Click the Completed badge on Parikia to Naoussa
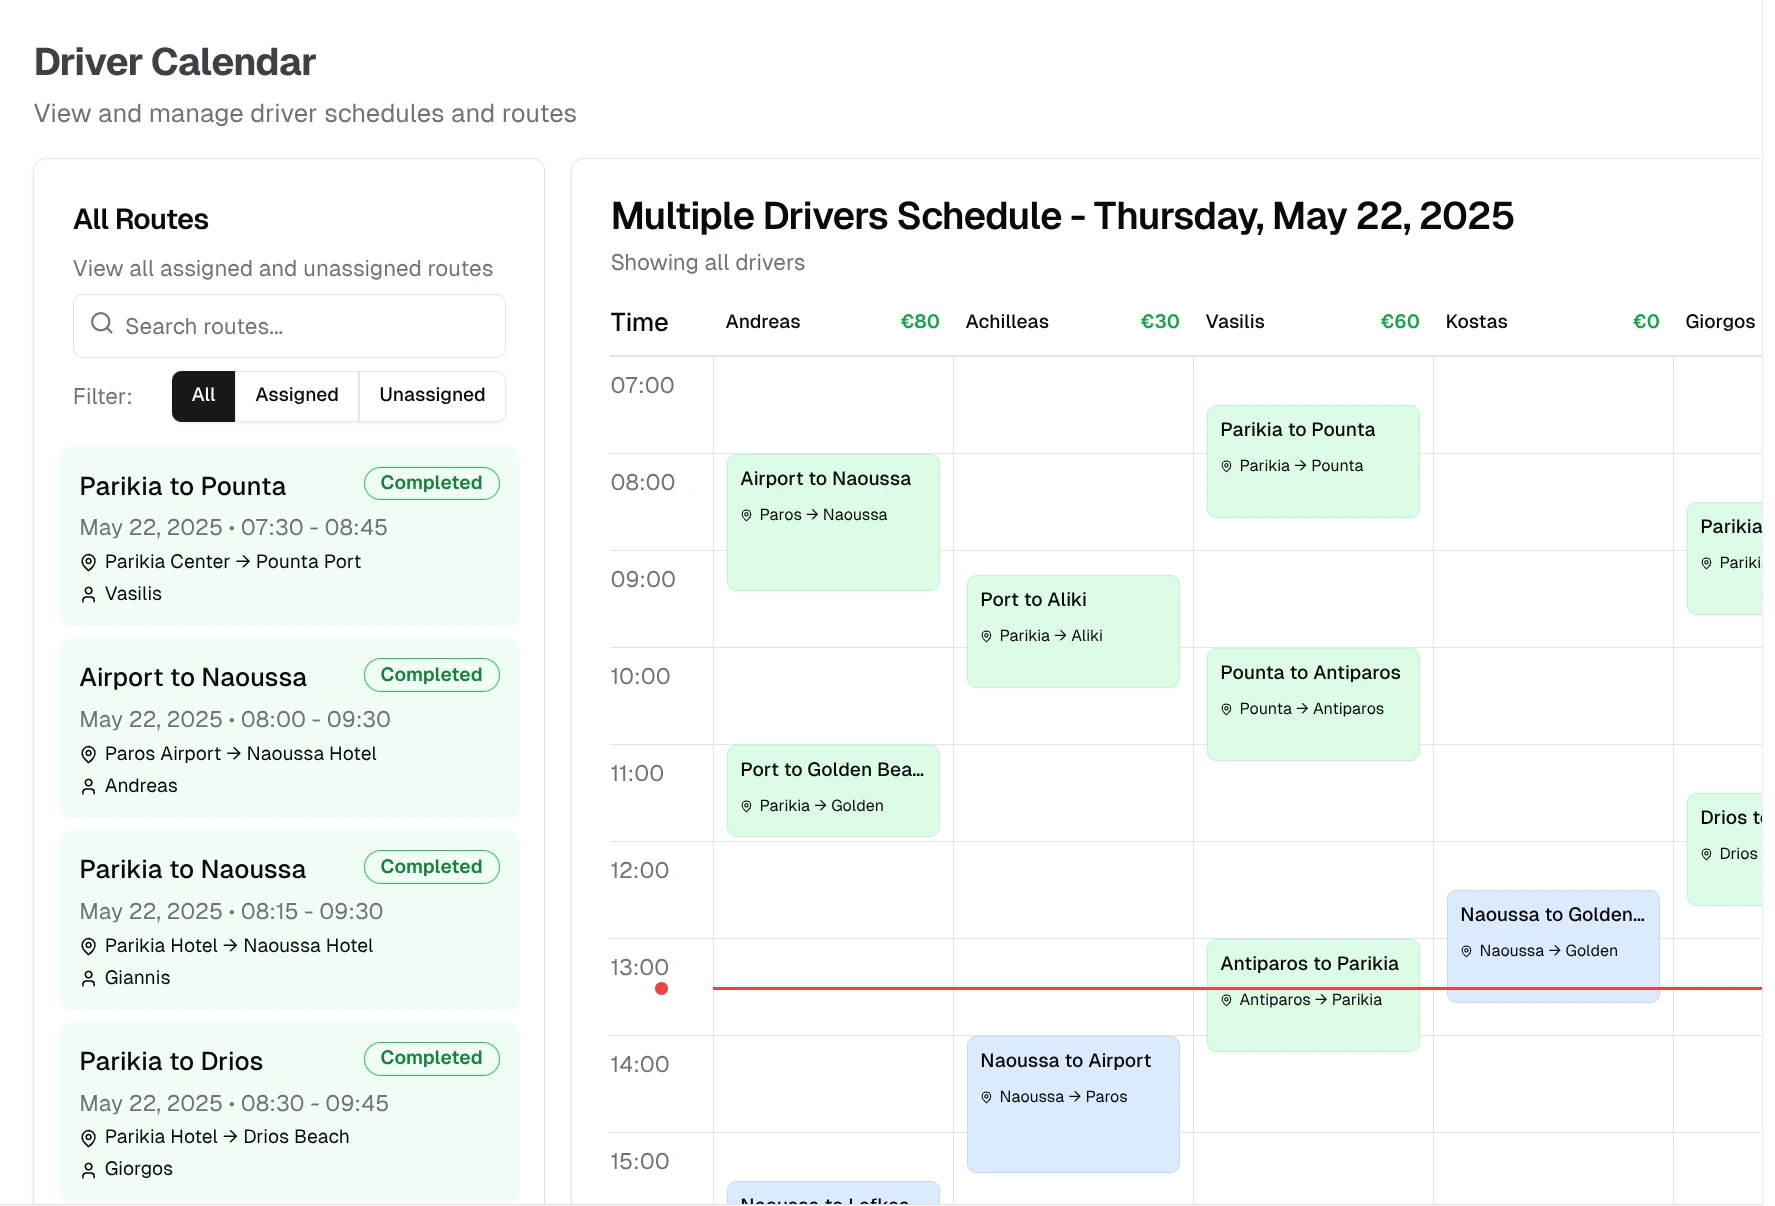This screenshot has width=1775, height=1206. tap(431, 866)
